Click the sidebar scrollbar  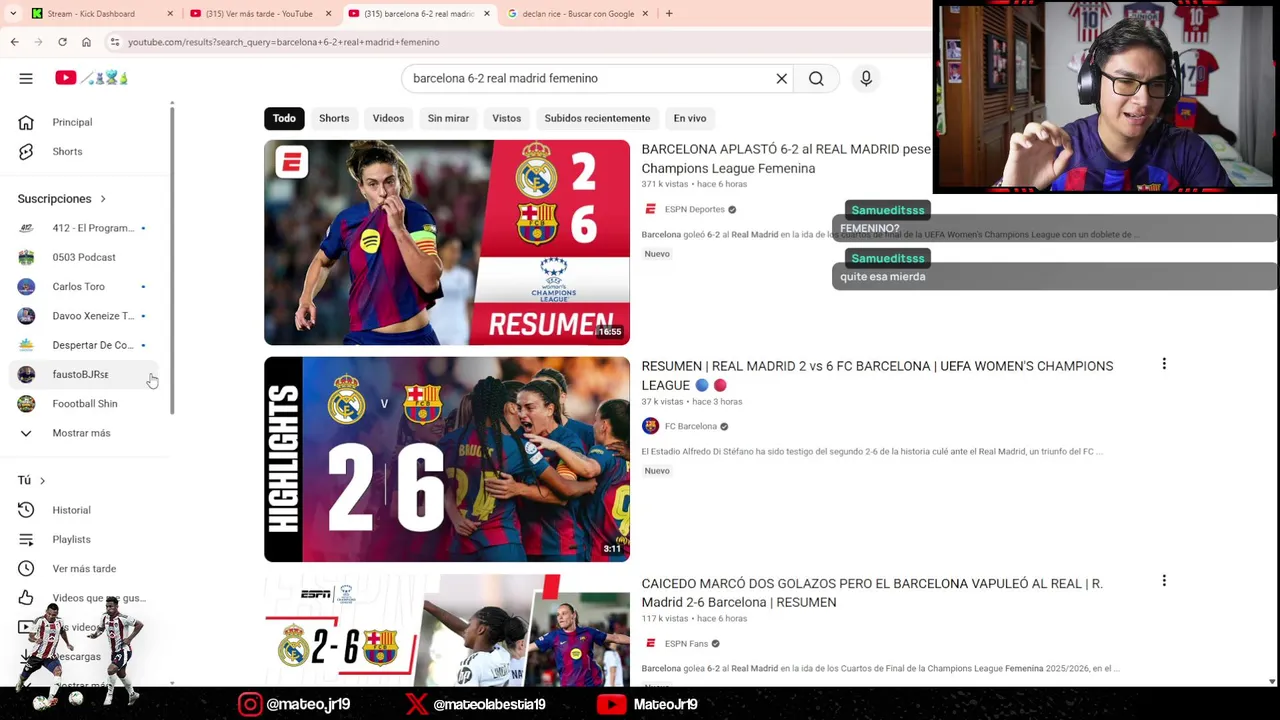point(172,258)
